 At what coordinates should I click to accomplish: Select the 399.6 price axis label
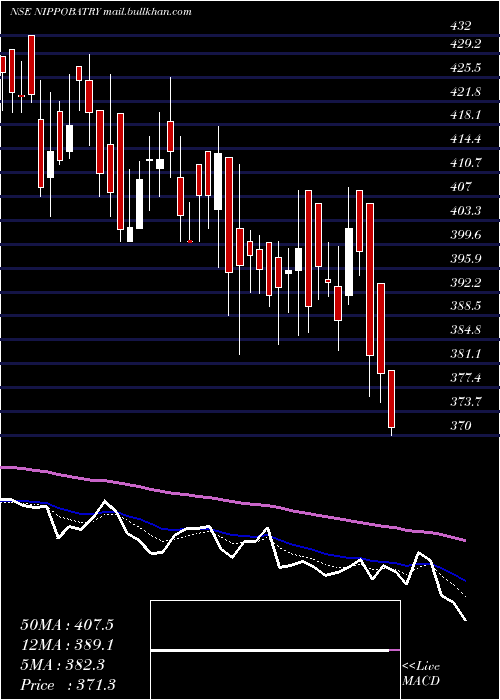coord(465,235)
